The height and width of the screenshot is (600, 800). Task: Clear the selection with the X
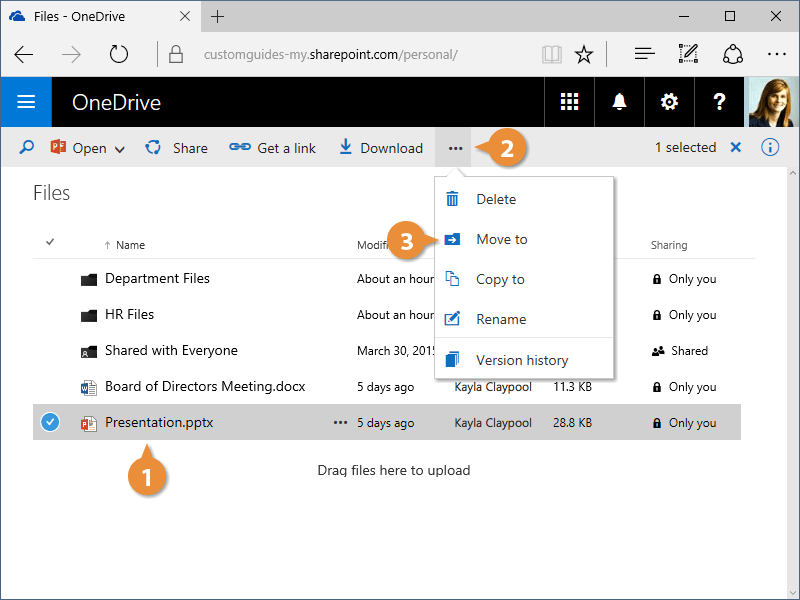[x=735, y=148]
